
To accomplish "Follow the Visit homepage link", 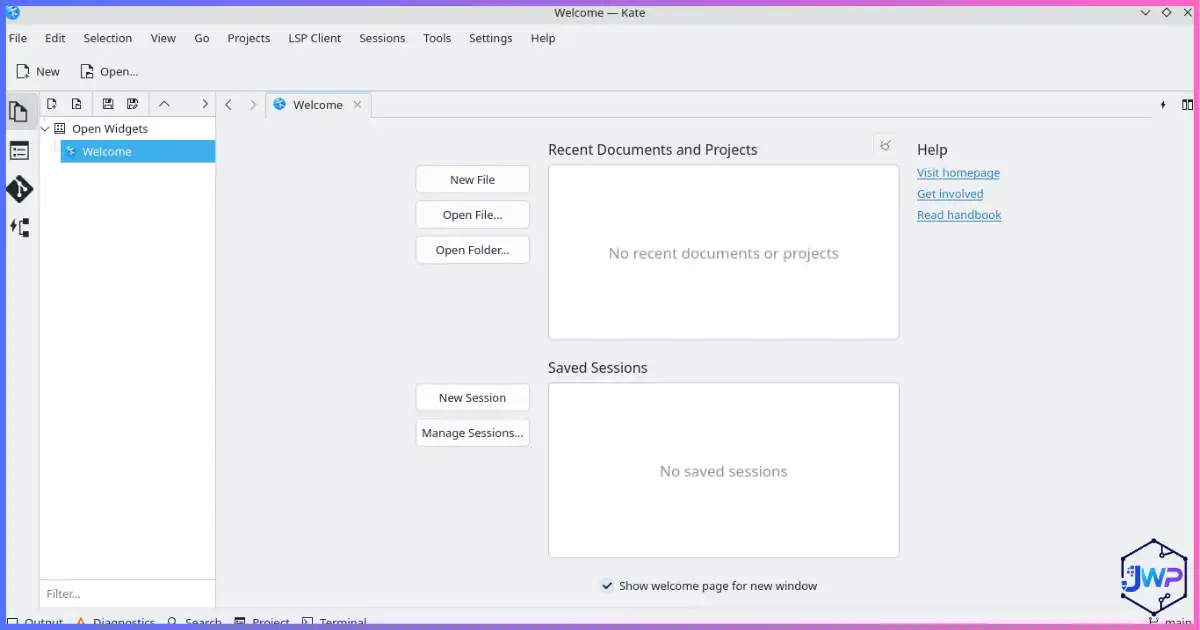I will point(958,173).
